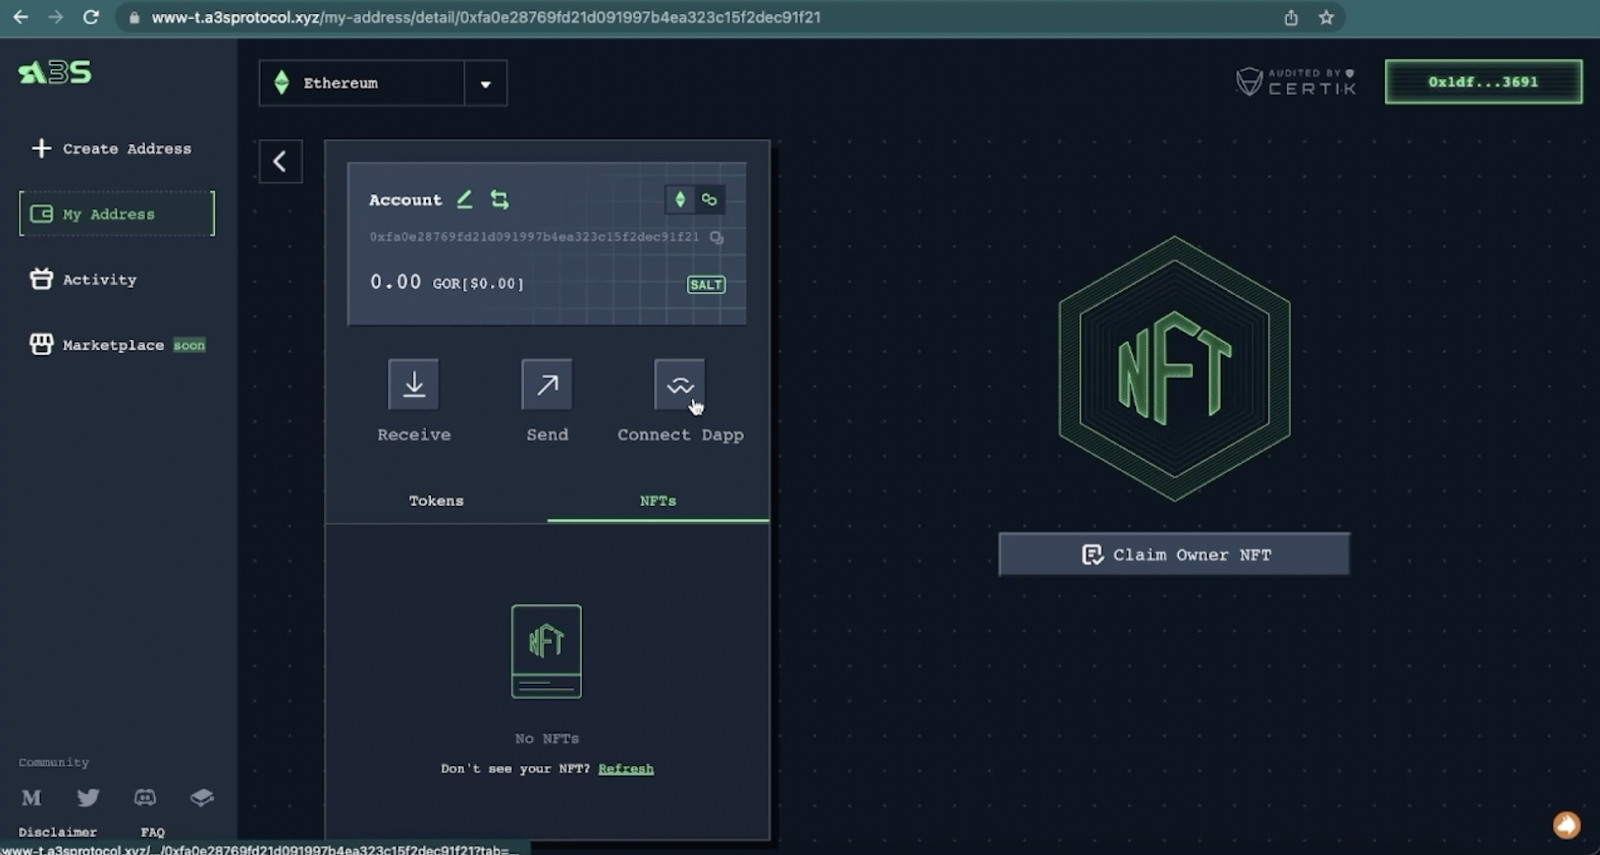The image size is (1600, 855).
Task: Bookmark this page with star icon
Action: tap(1326, 17)
